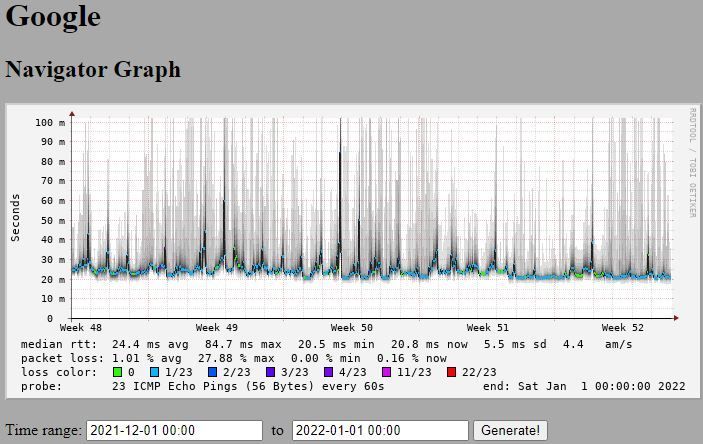Click the purple 4/23 loss swatch
Viewport: 703px width, 444px height.
coord(329,372)
